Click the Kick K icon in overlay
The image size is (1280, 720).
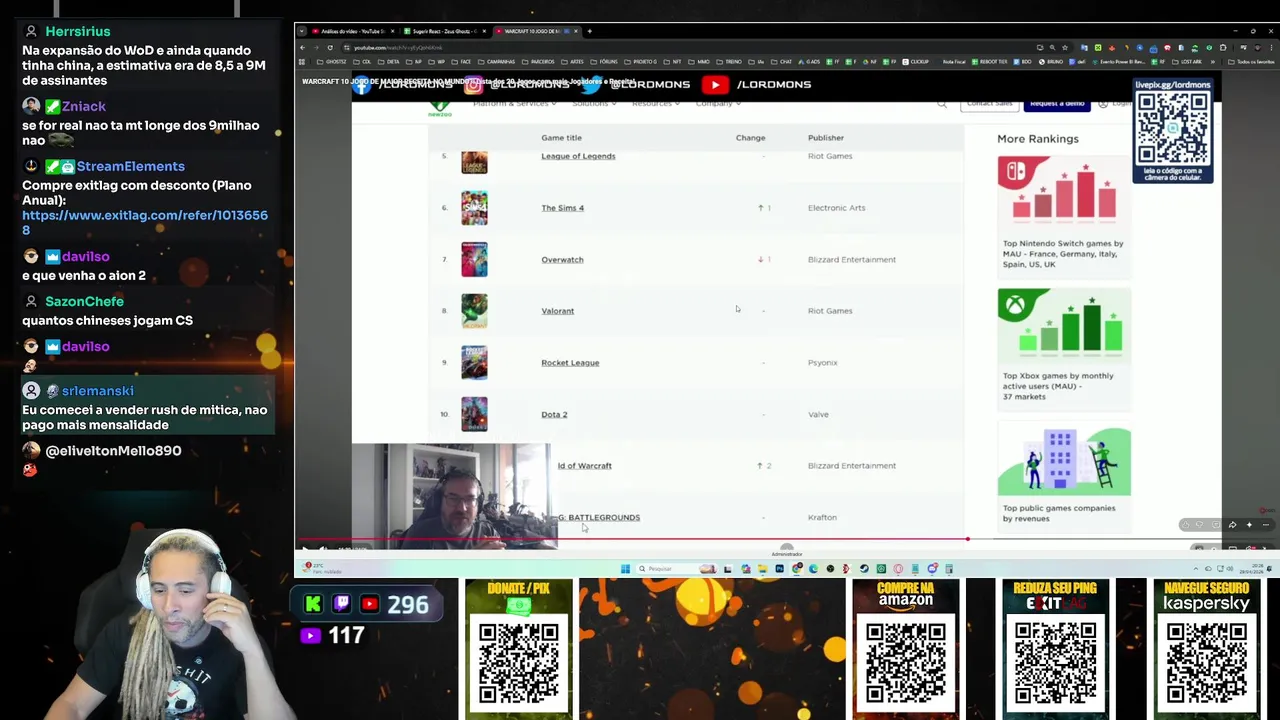(313, 604)
